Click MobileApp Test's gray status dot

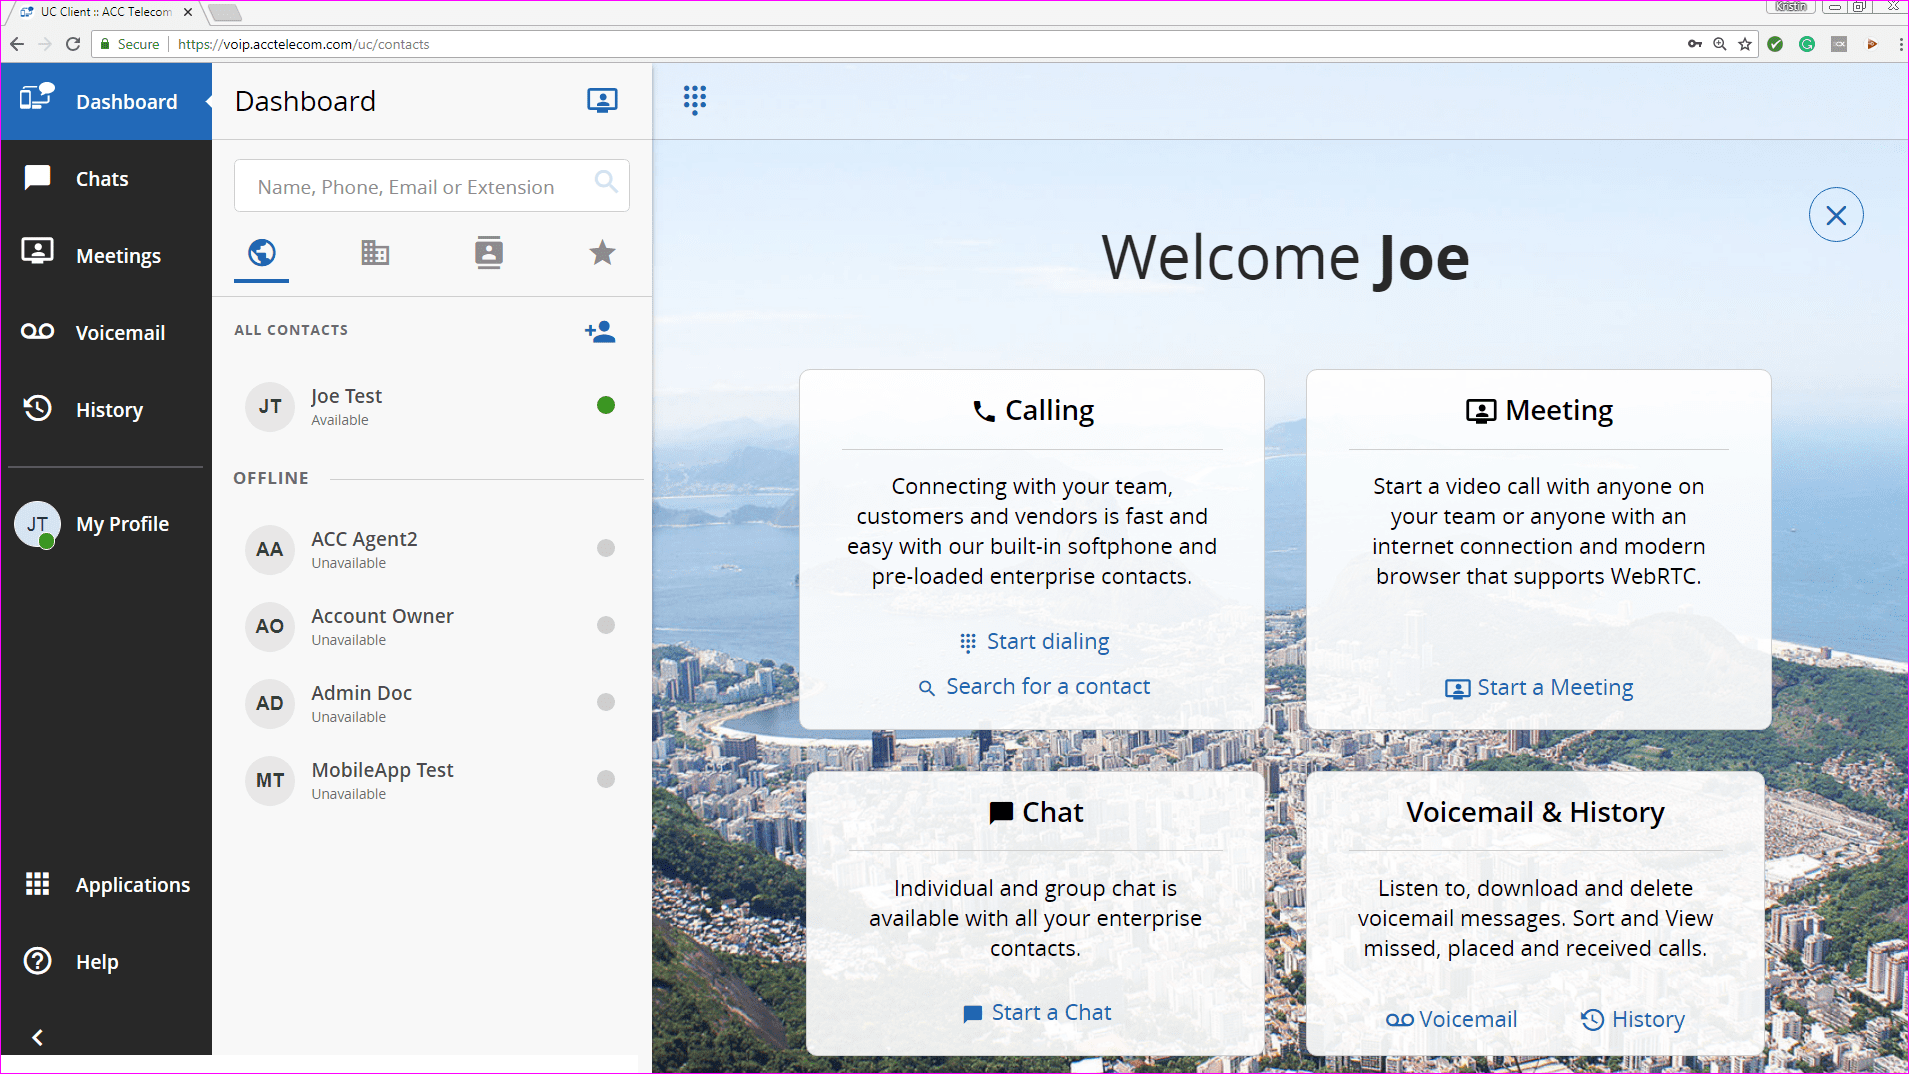pos(606,779)
